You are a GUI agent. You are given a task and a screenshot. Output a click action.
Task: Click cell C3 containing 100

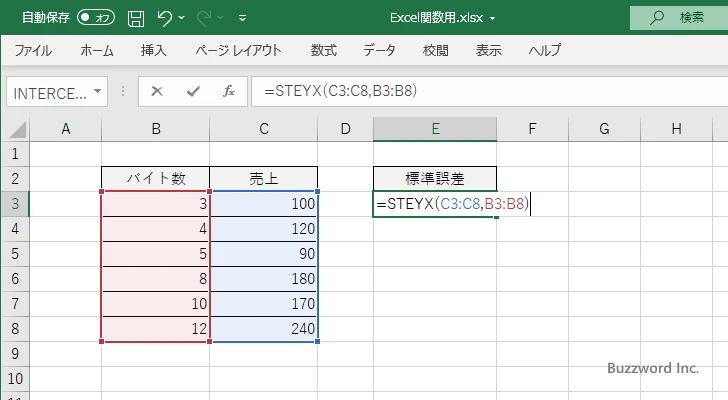coord(264,204)
